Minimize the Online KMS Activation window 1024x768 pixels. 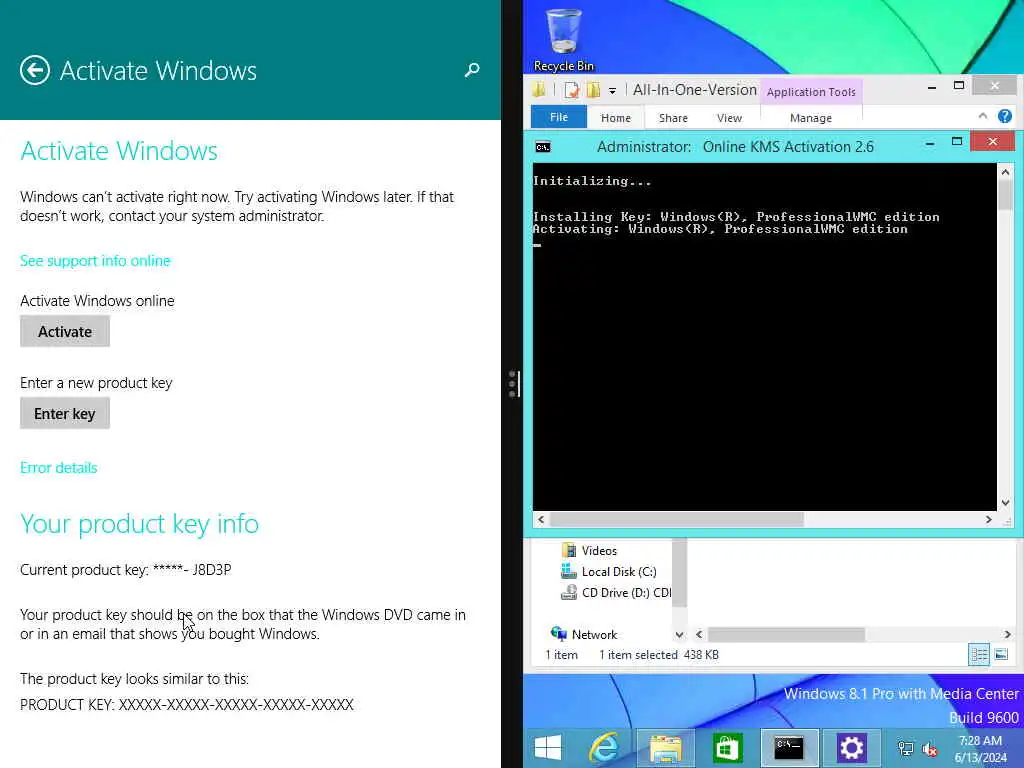click(930, 143)
